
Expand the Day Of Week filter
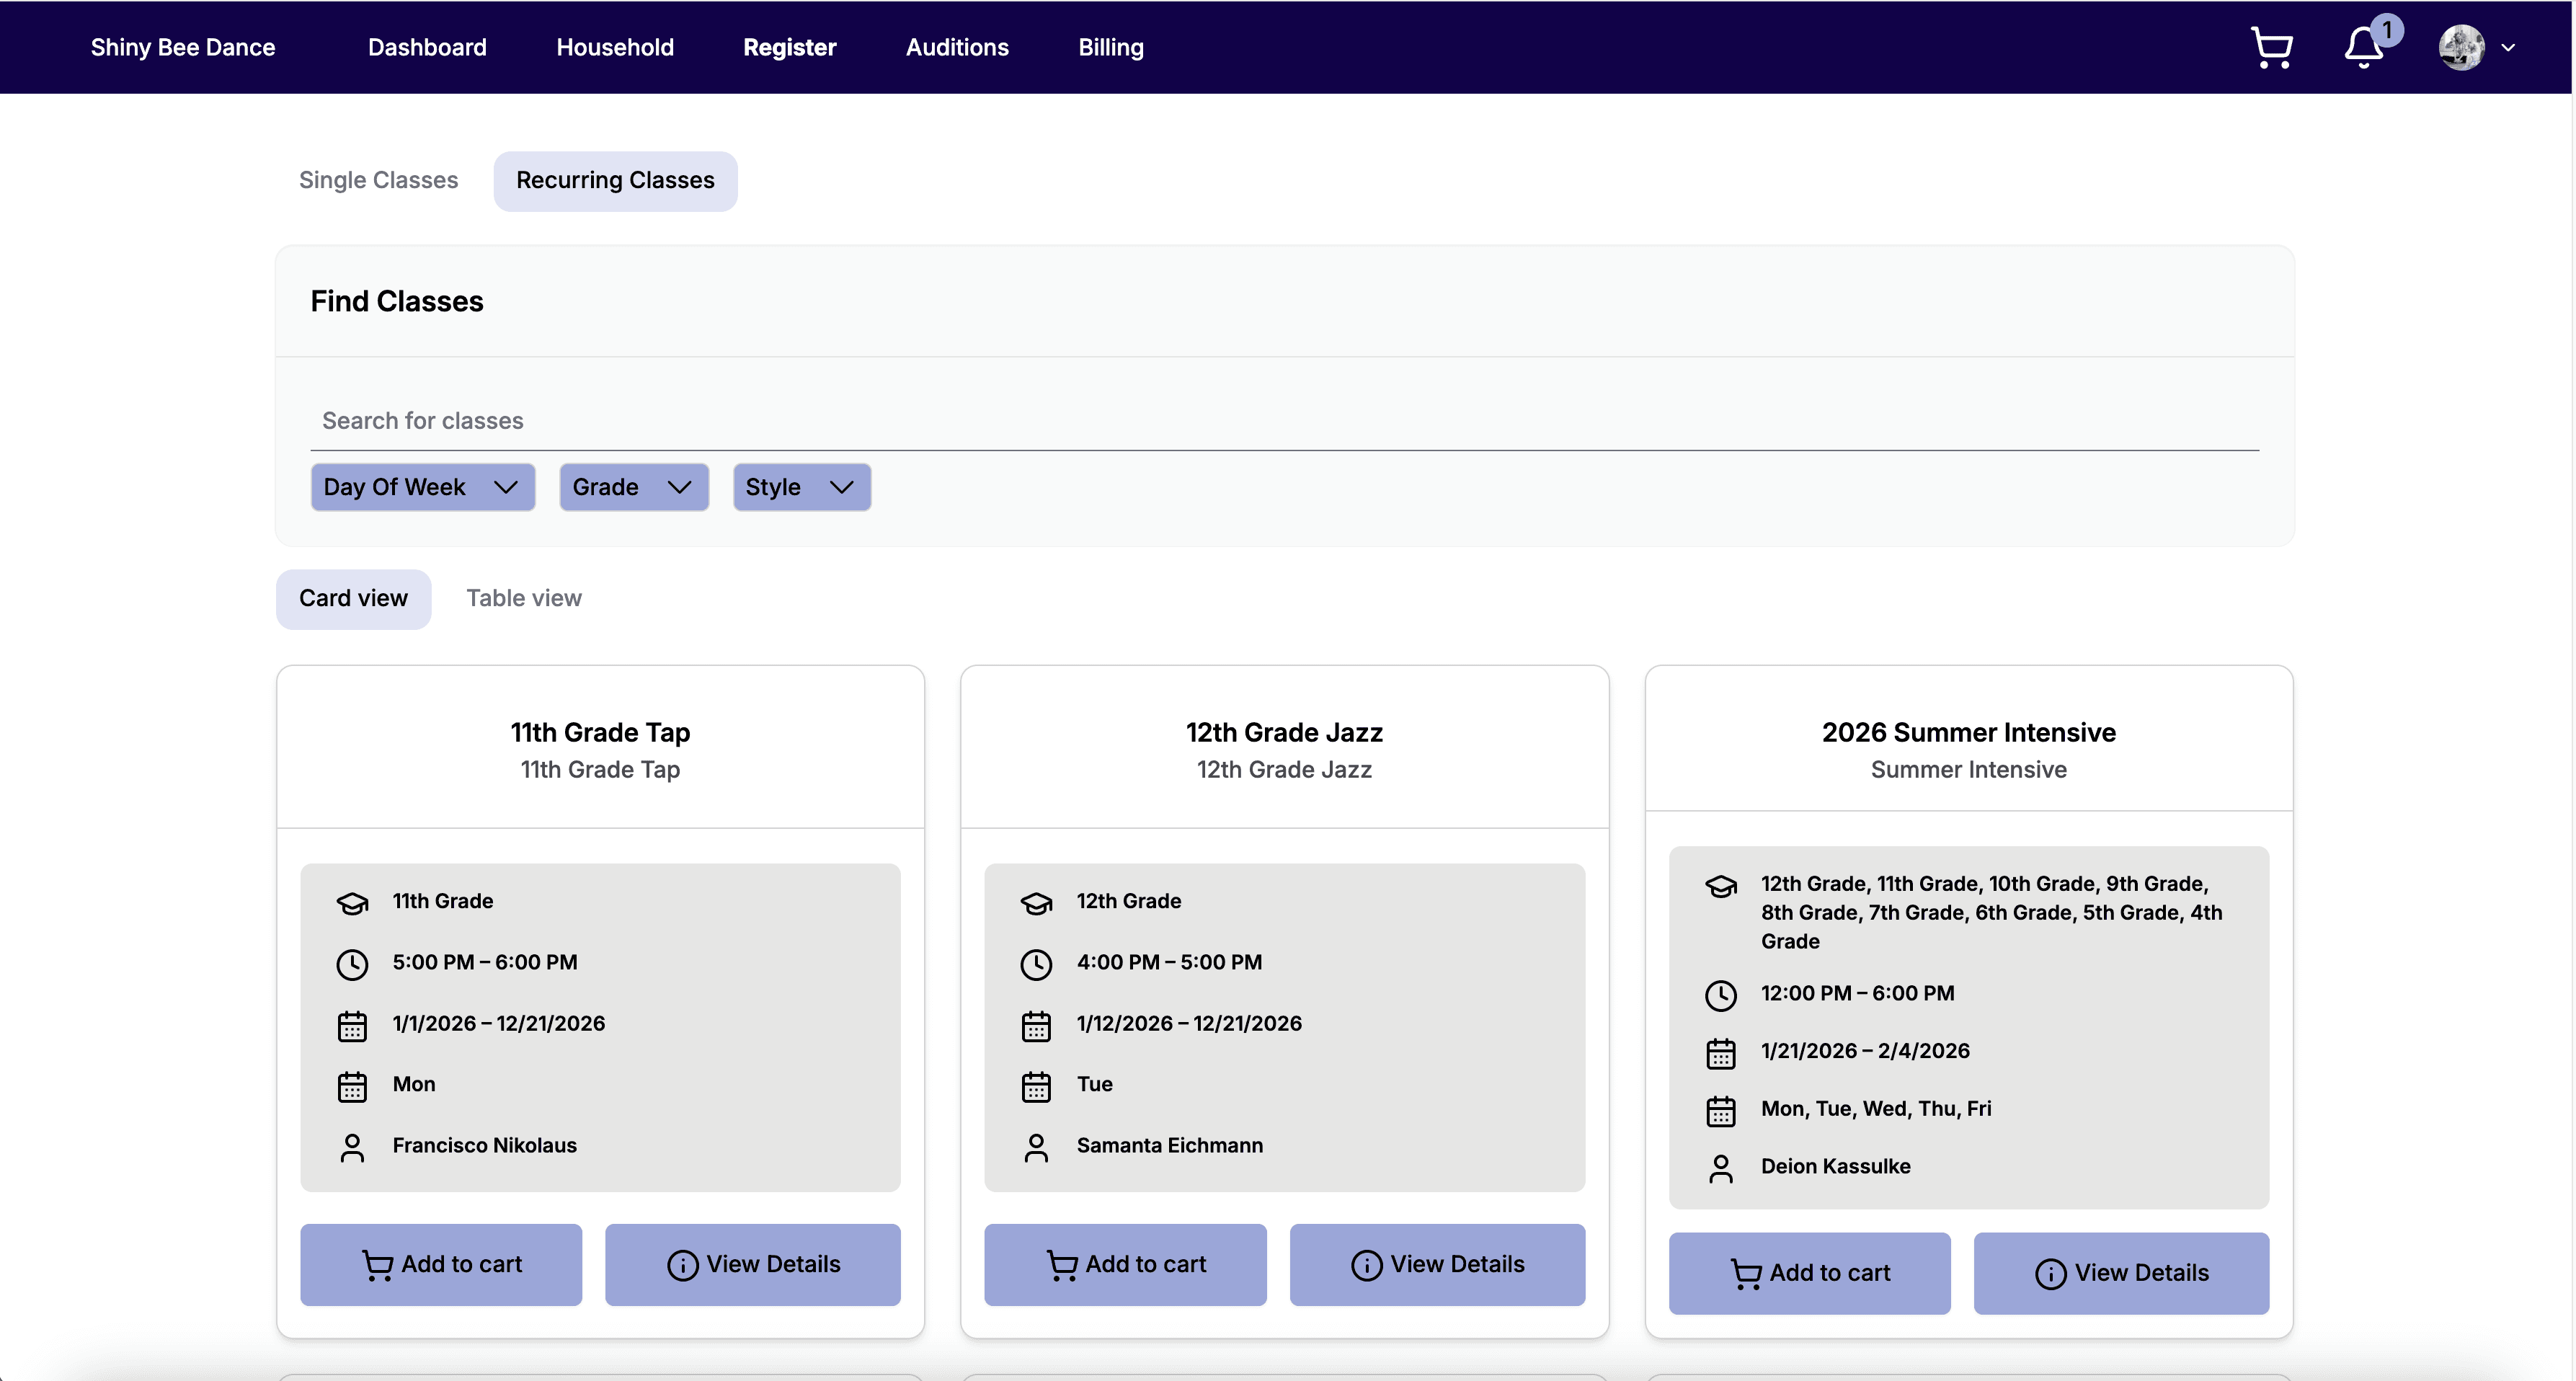tap(422, 487)
